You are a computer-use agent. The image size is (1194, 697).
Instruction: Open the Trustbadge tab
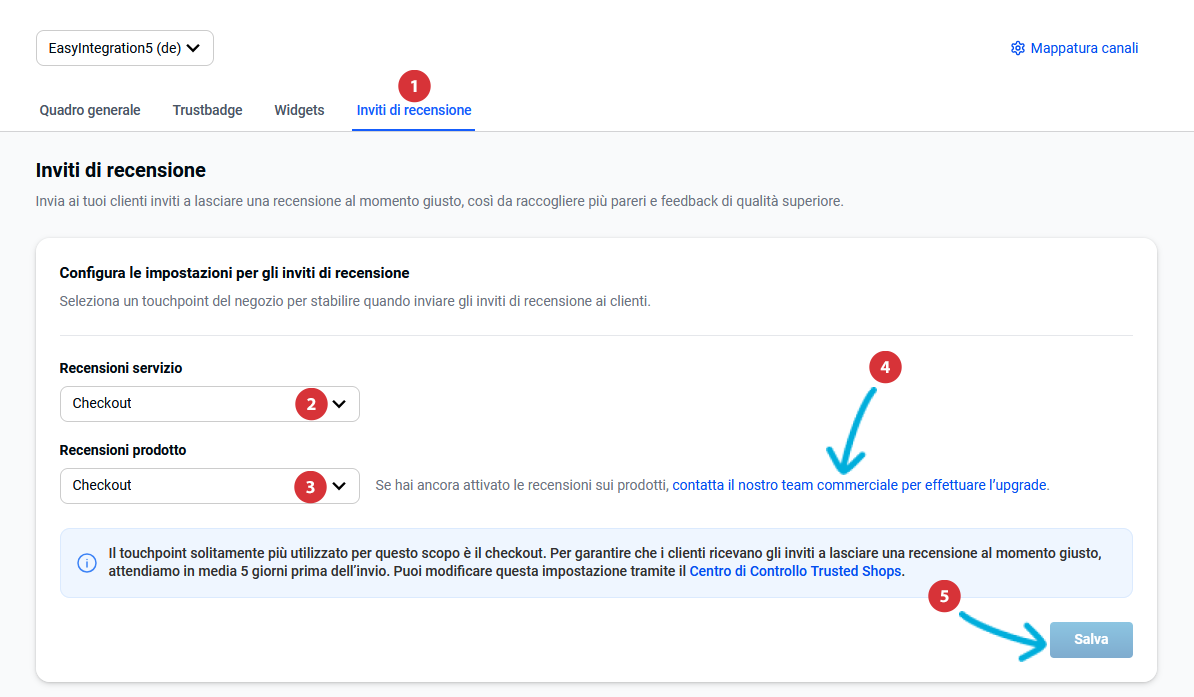point(207,110)
